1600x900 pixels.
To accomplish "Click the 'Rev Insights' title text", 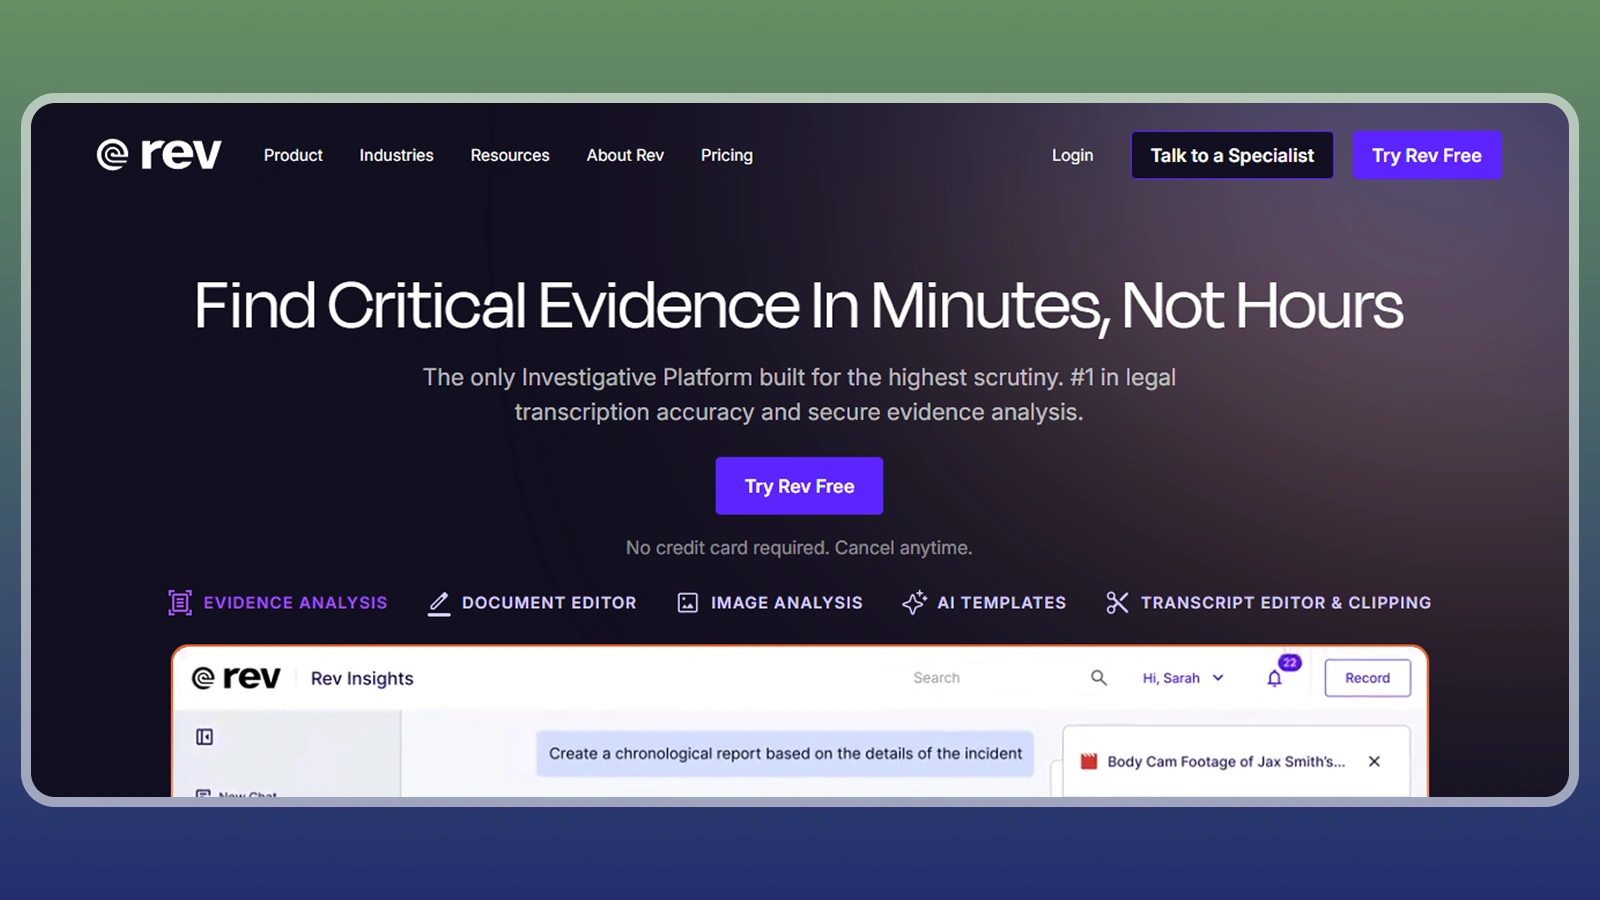I will click(362, 678).
